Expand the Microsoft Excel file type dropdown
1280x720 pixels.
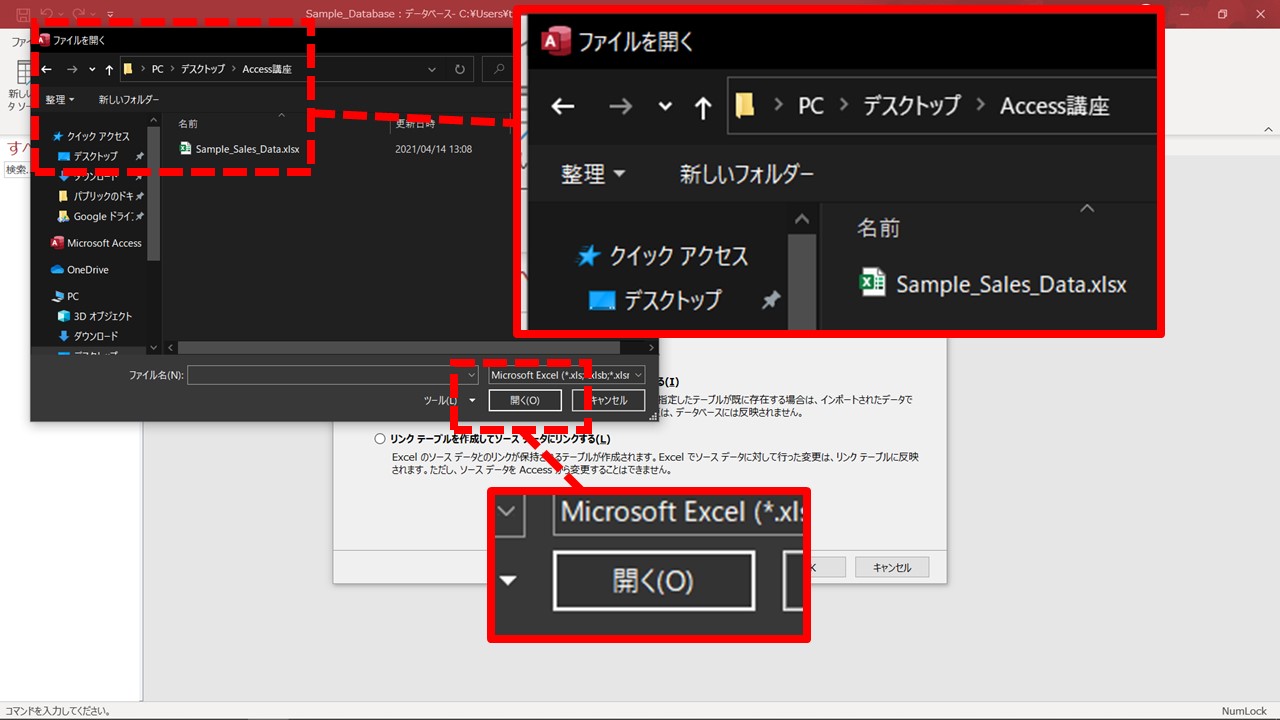pyautogui.click(x=637, y=375)
